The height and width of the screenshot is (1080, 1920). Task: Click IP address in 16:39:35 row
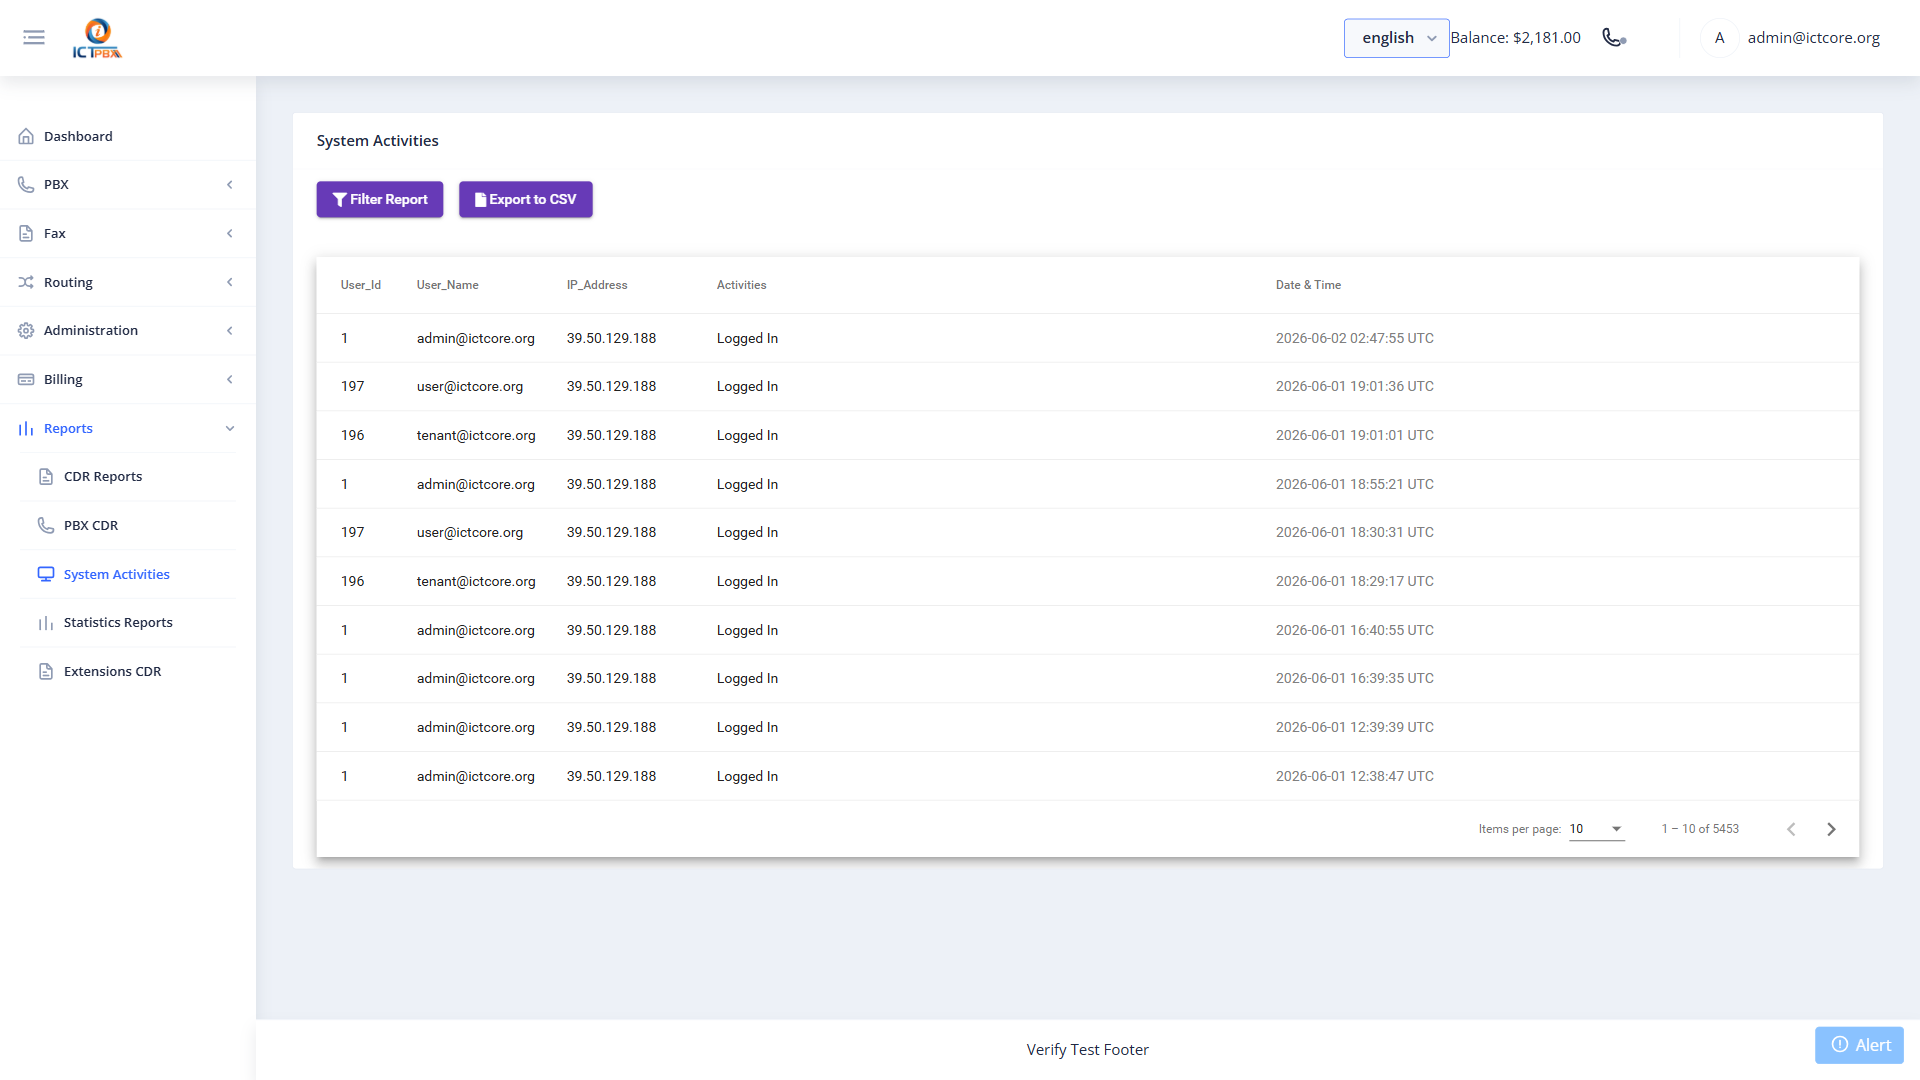pyautogui.click(x=611, y=679)
